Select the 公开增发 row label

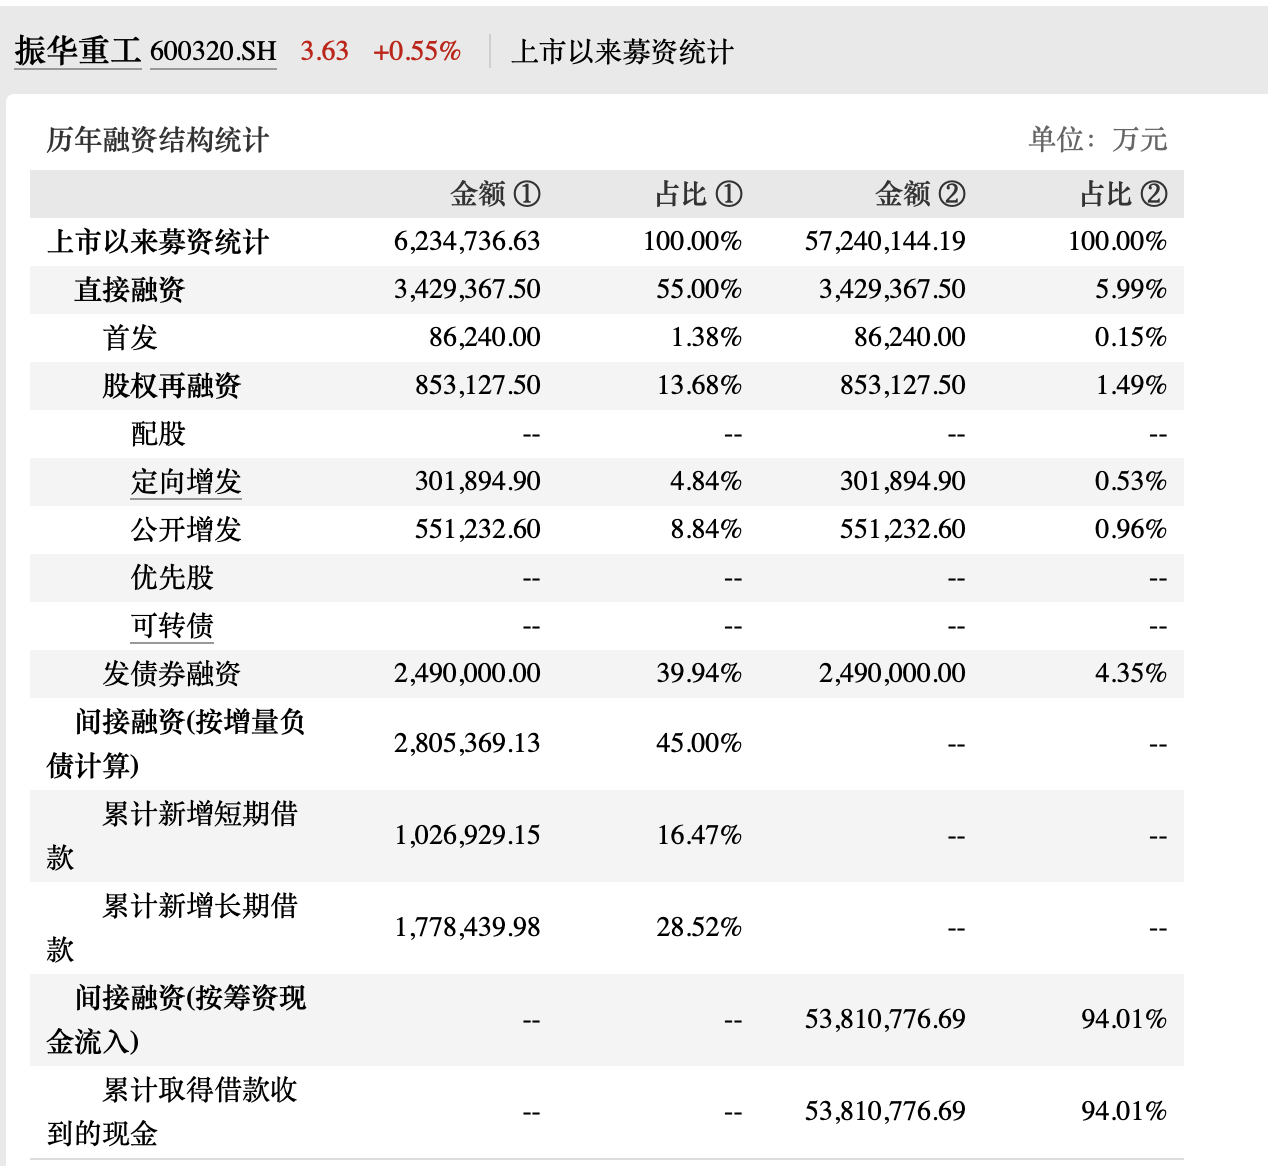click(x=186, y=530)
